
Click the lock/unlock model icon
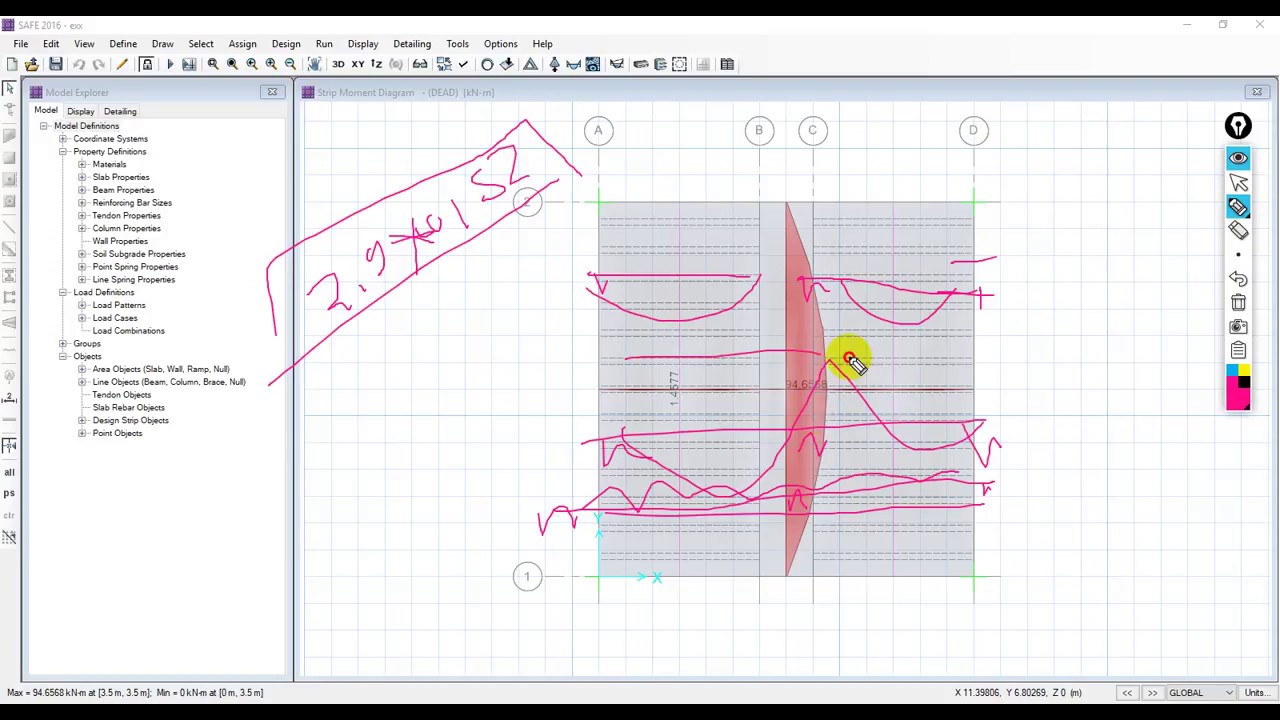146,64
